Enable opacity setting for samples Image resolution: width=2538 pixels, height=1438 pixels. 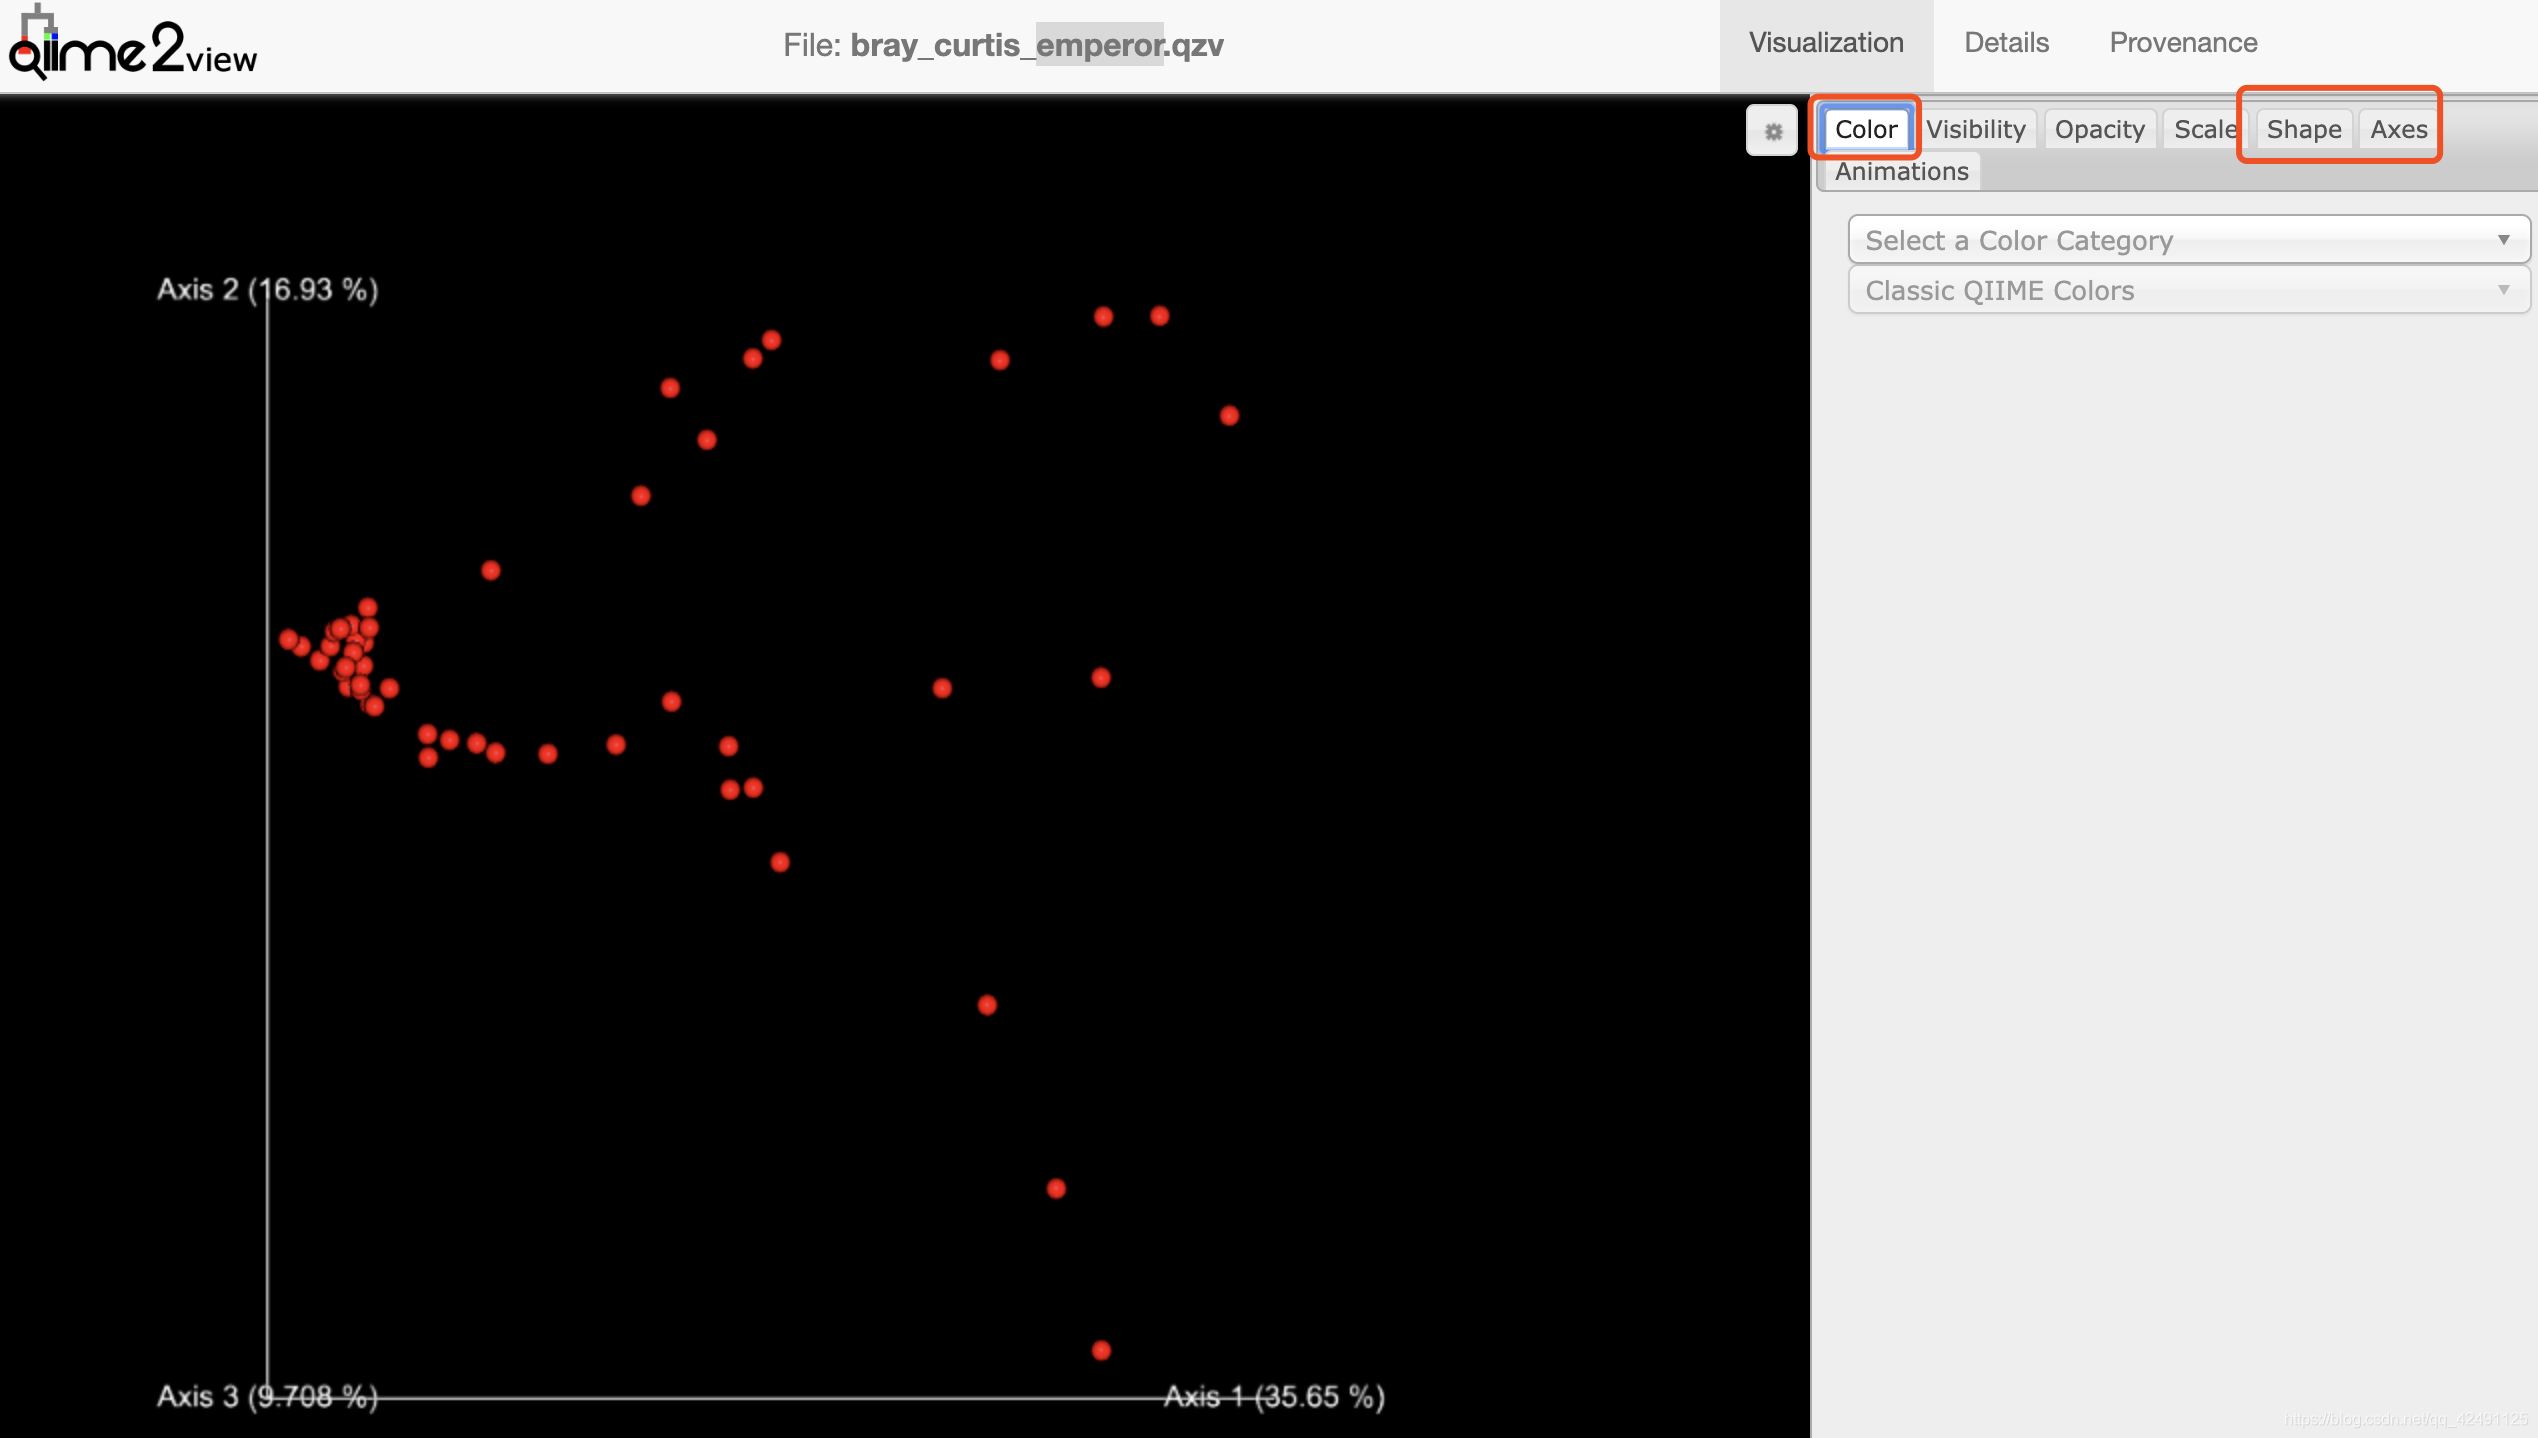(x=2100, y=127)
